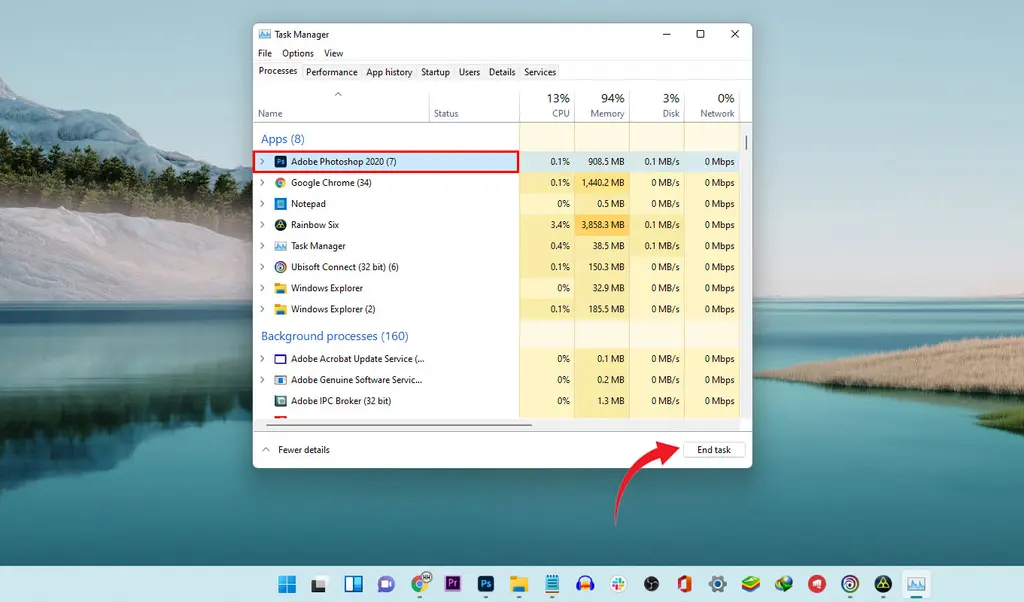Viewport: 1024px width, 602px height.
Task: Open the Widgets panel from the taskbar
Action: [353, 584]
